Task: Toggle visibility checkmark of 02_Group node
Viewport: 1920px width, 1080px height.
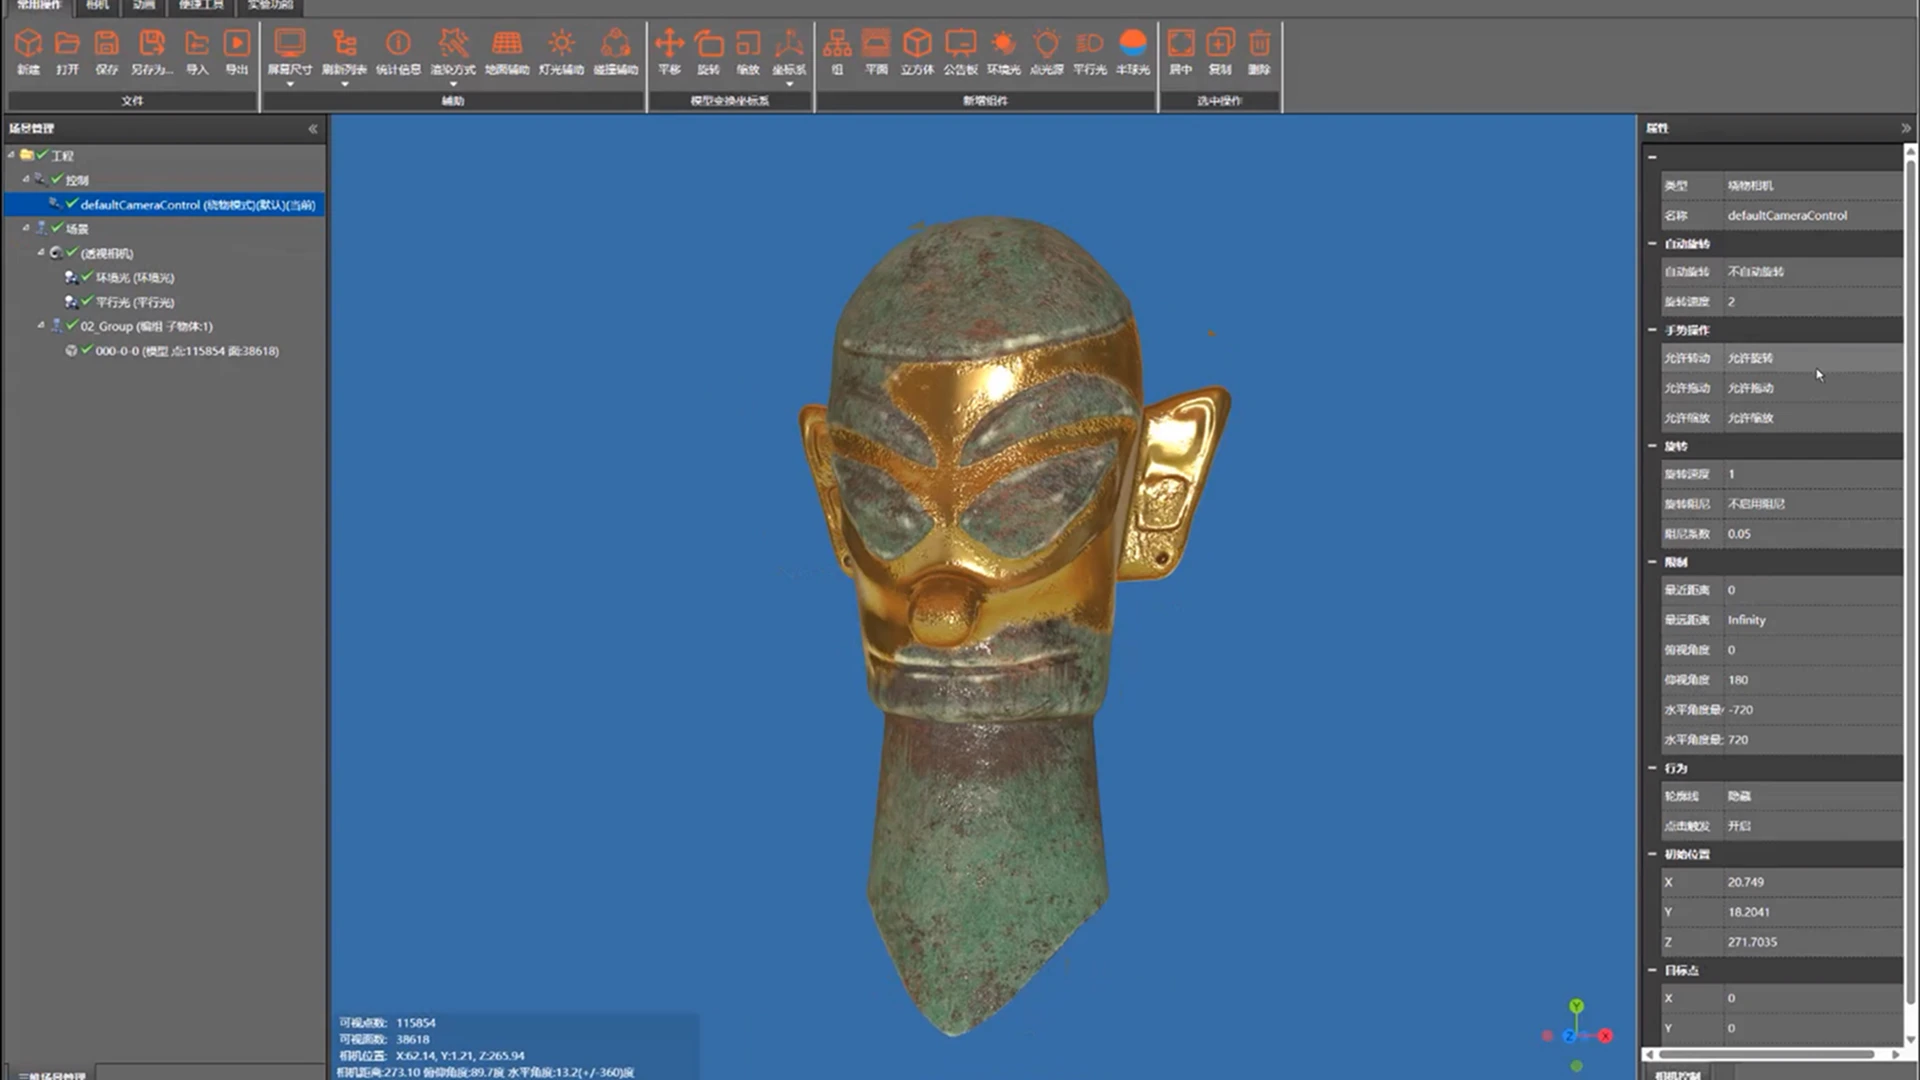Action: pos(72,325)
